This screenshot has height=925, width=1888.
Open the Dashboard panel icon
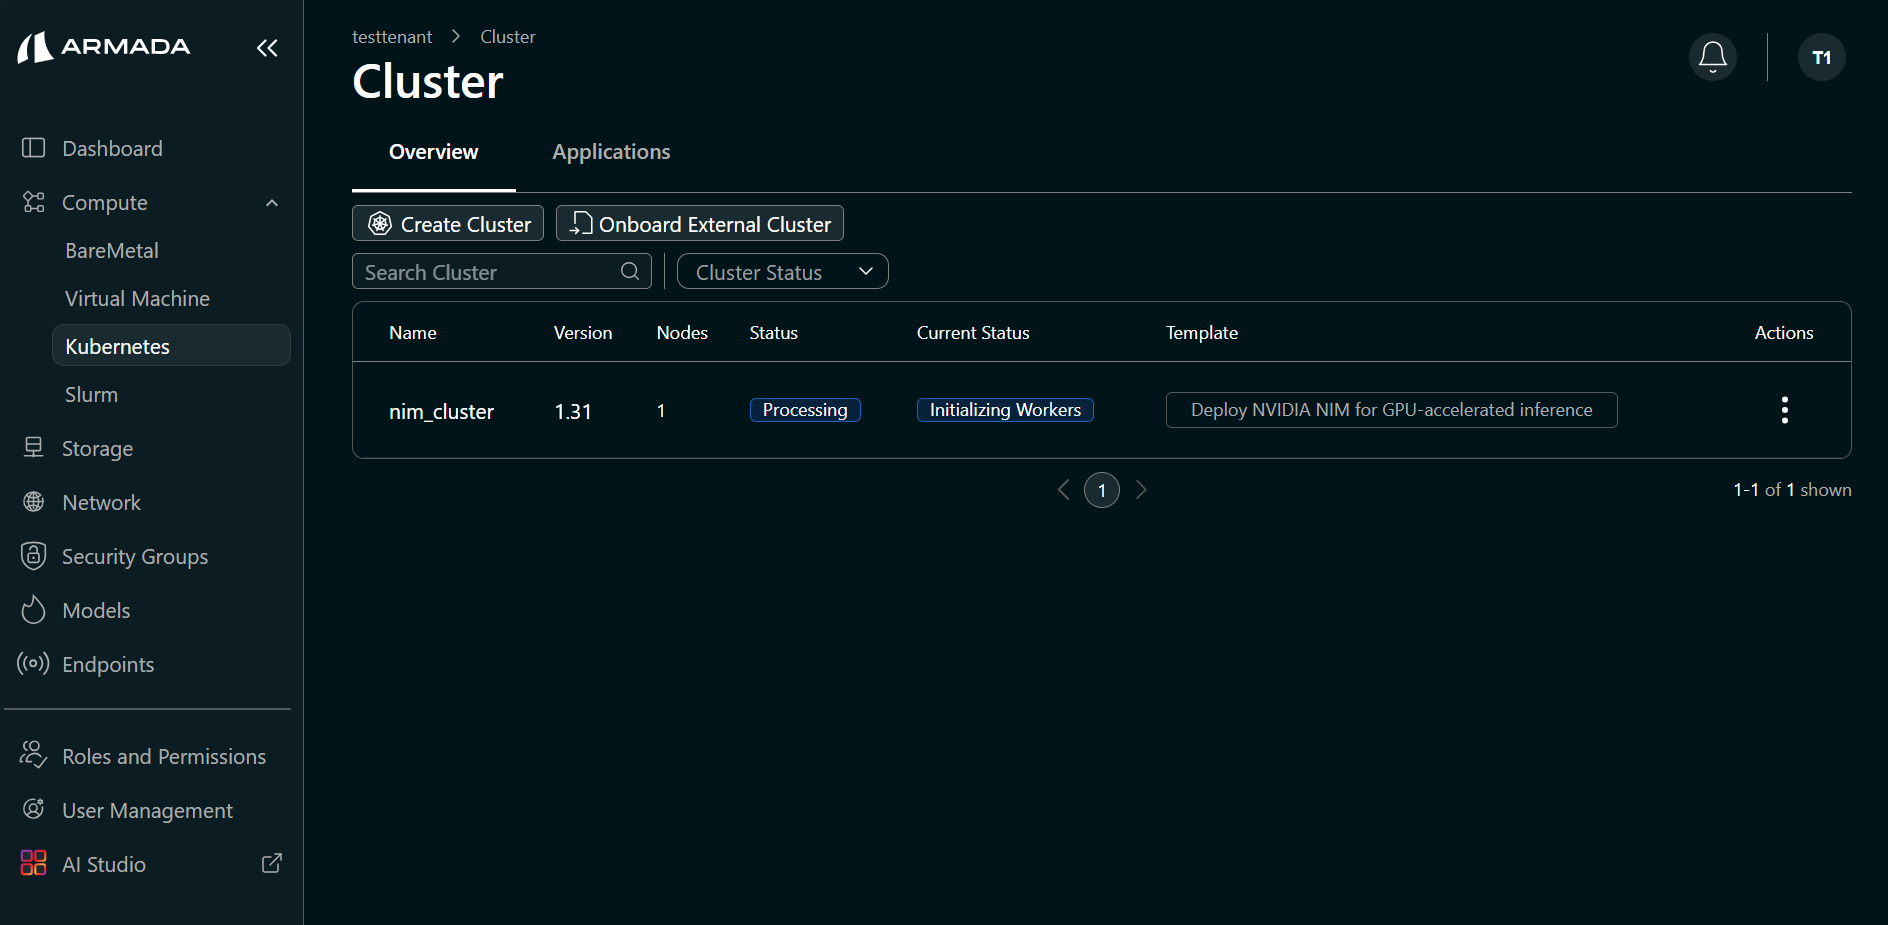tap(33, 147)
